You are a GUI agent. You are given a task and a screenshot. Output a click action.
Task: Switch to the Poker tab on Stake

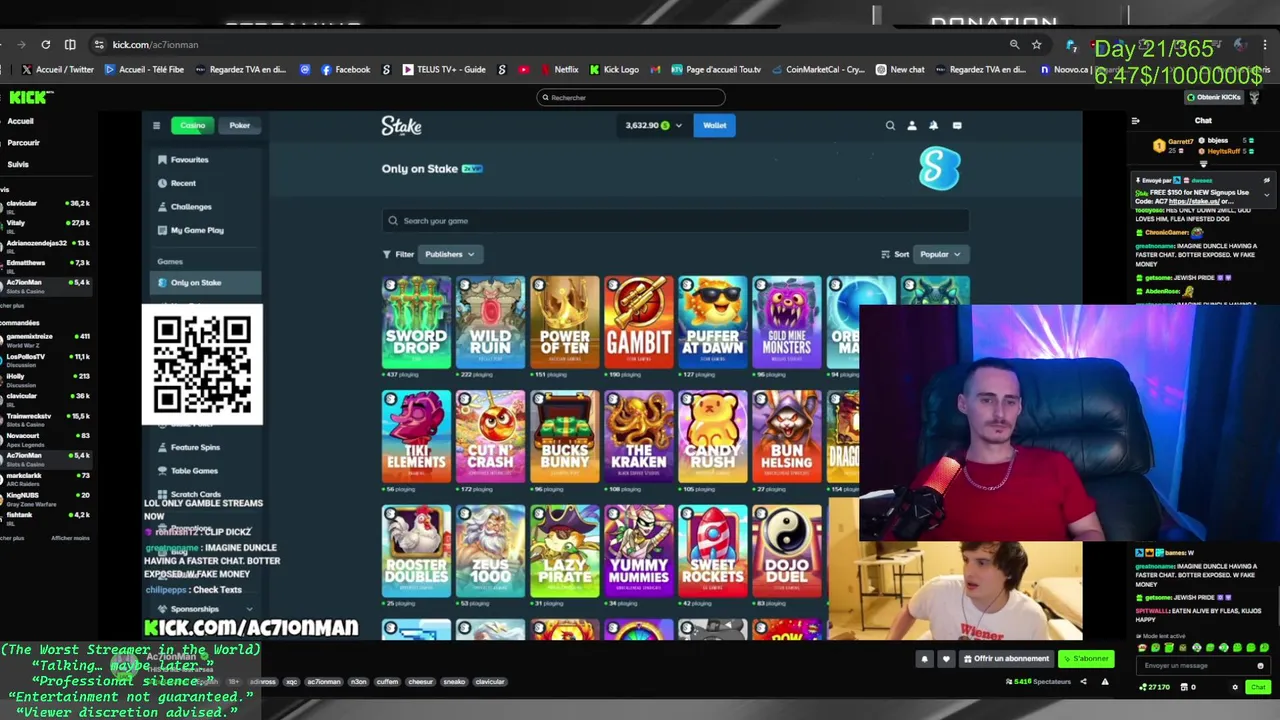pyautogui.click(x=239, y=125)
